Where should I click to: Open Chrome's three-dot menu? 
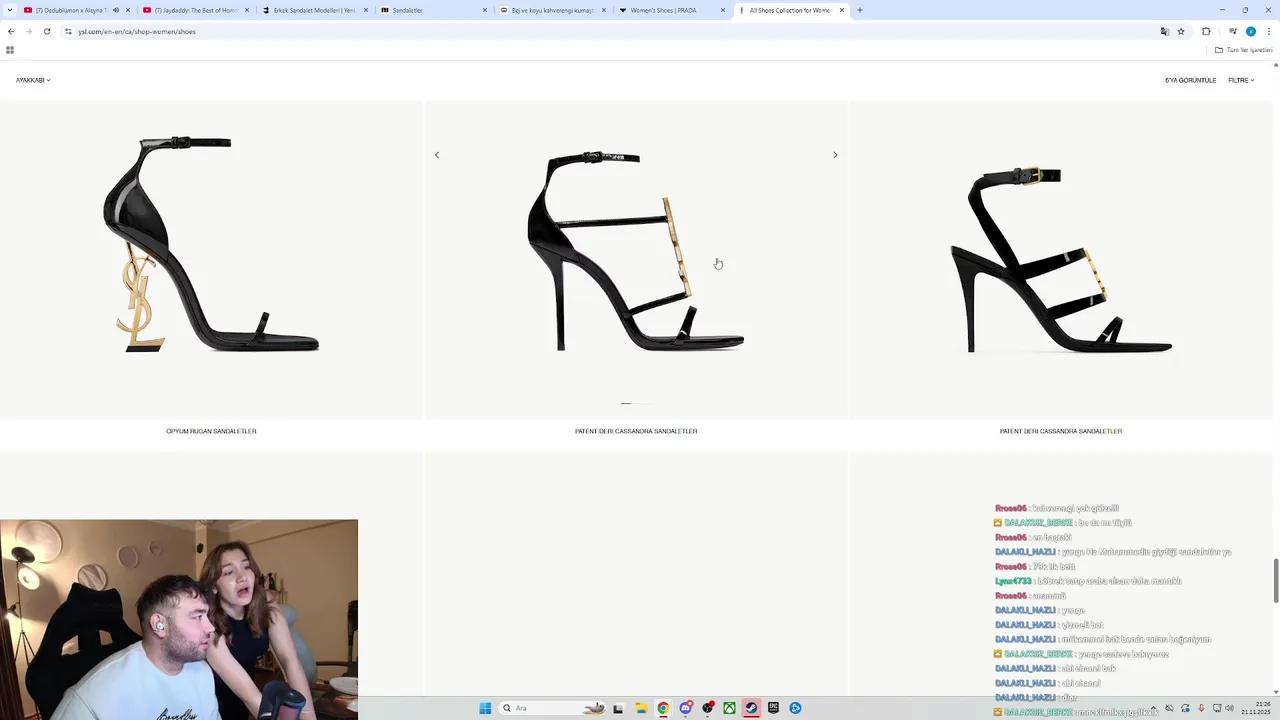pos(1268,31)
